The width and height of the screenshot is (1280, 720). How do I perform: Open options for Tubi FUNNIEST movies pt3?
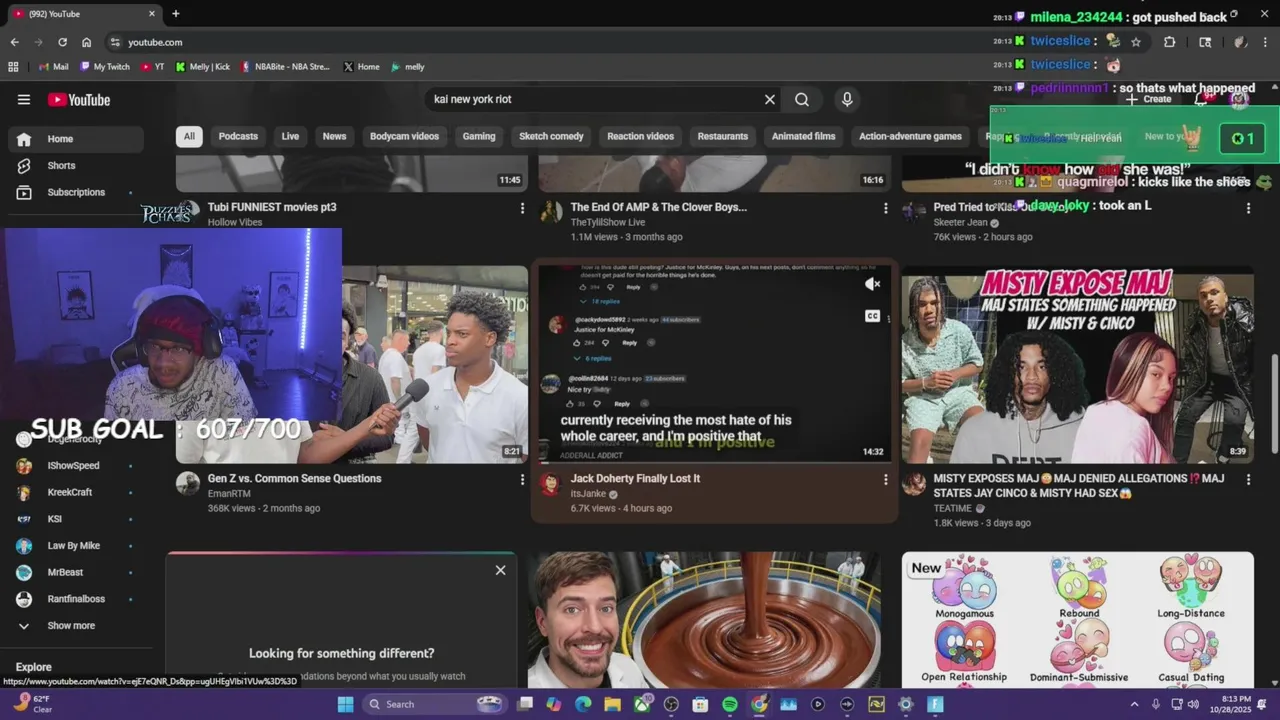click(522, 208)
